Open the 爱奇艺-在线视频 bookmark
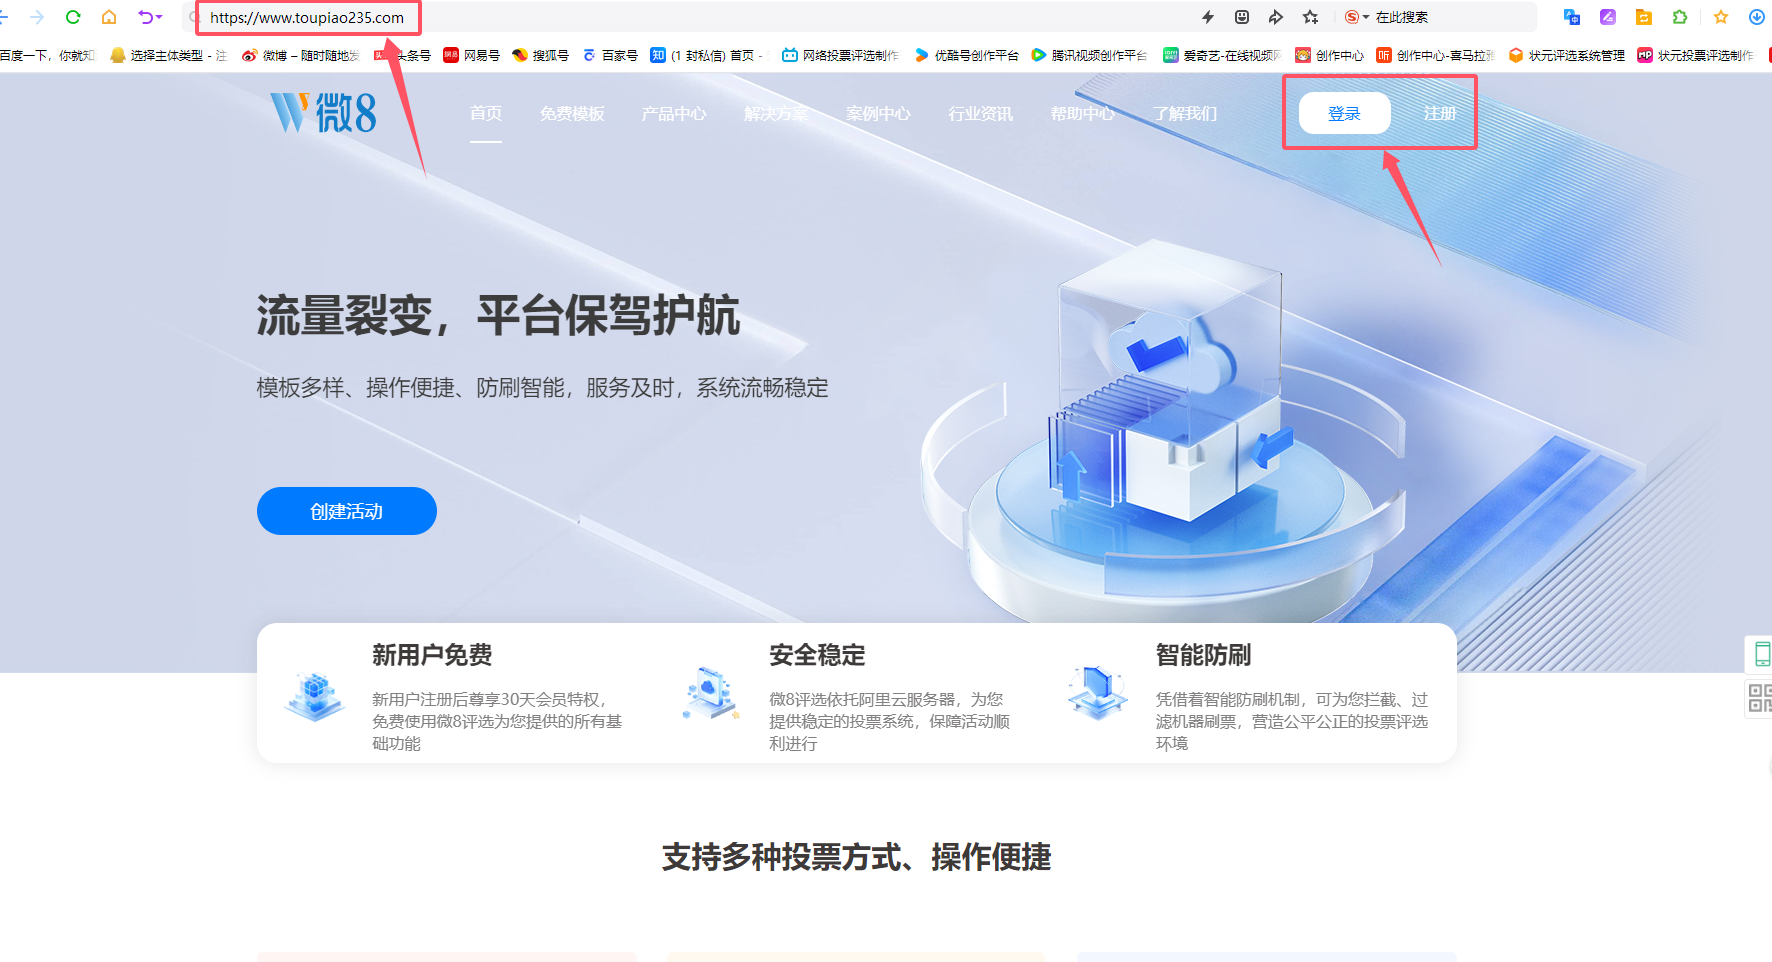 pos(1222,55)
